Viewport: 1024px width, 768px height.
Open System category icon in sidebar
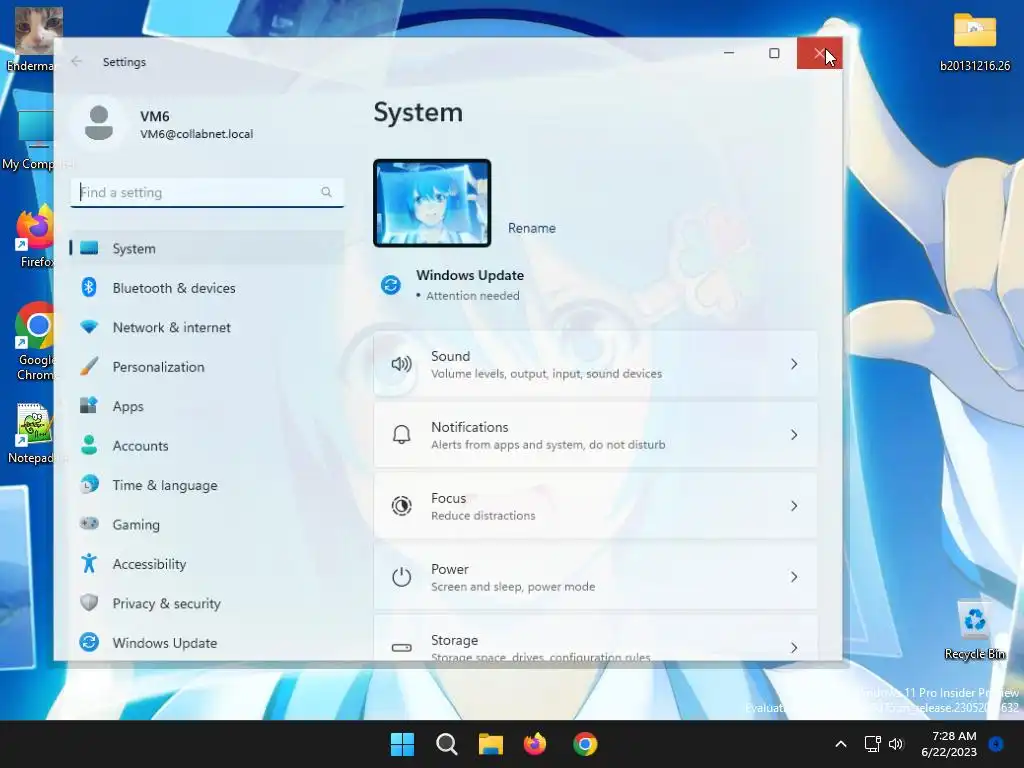point(89,248)
